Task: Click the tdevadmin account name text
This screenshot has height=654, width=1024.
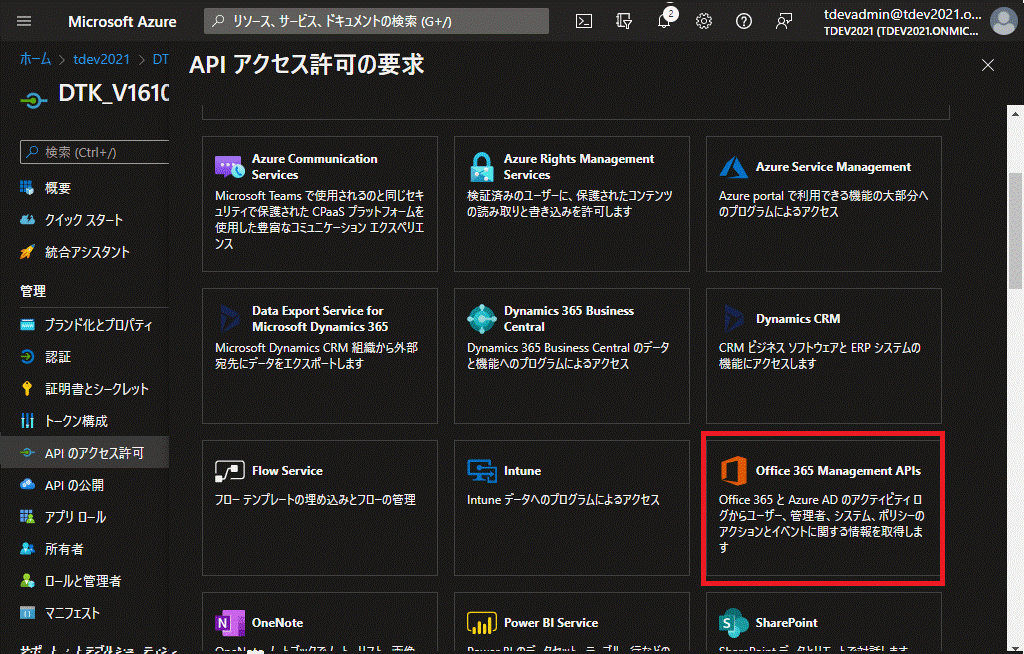Action: pos(902,14)
